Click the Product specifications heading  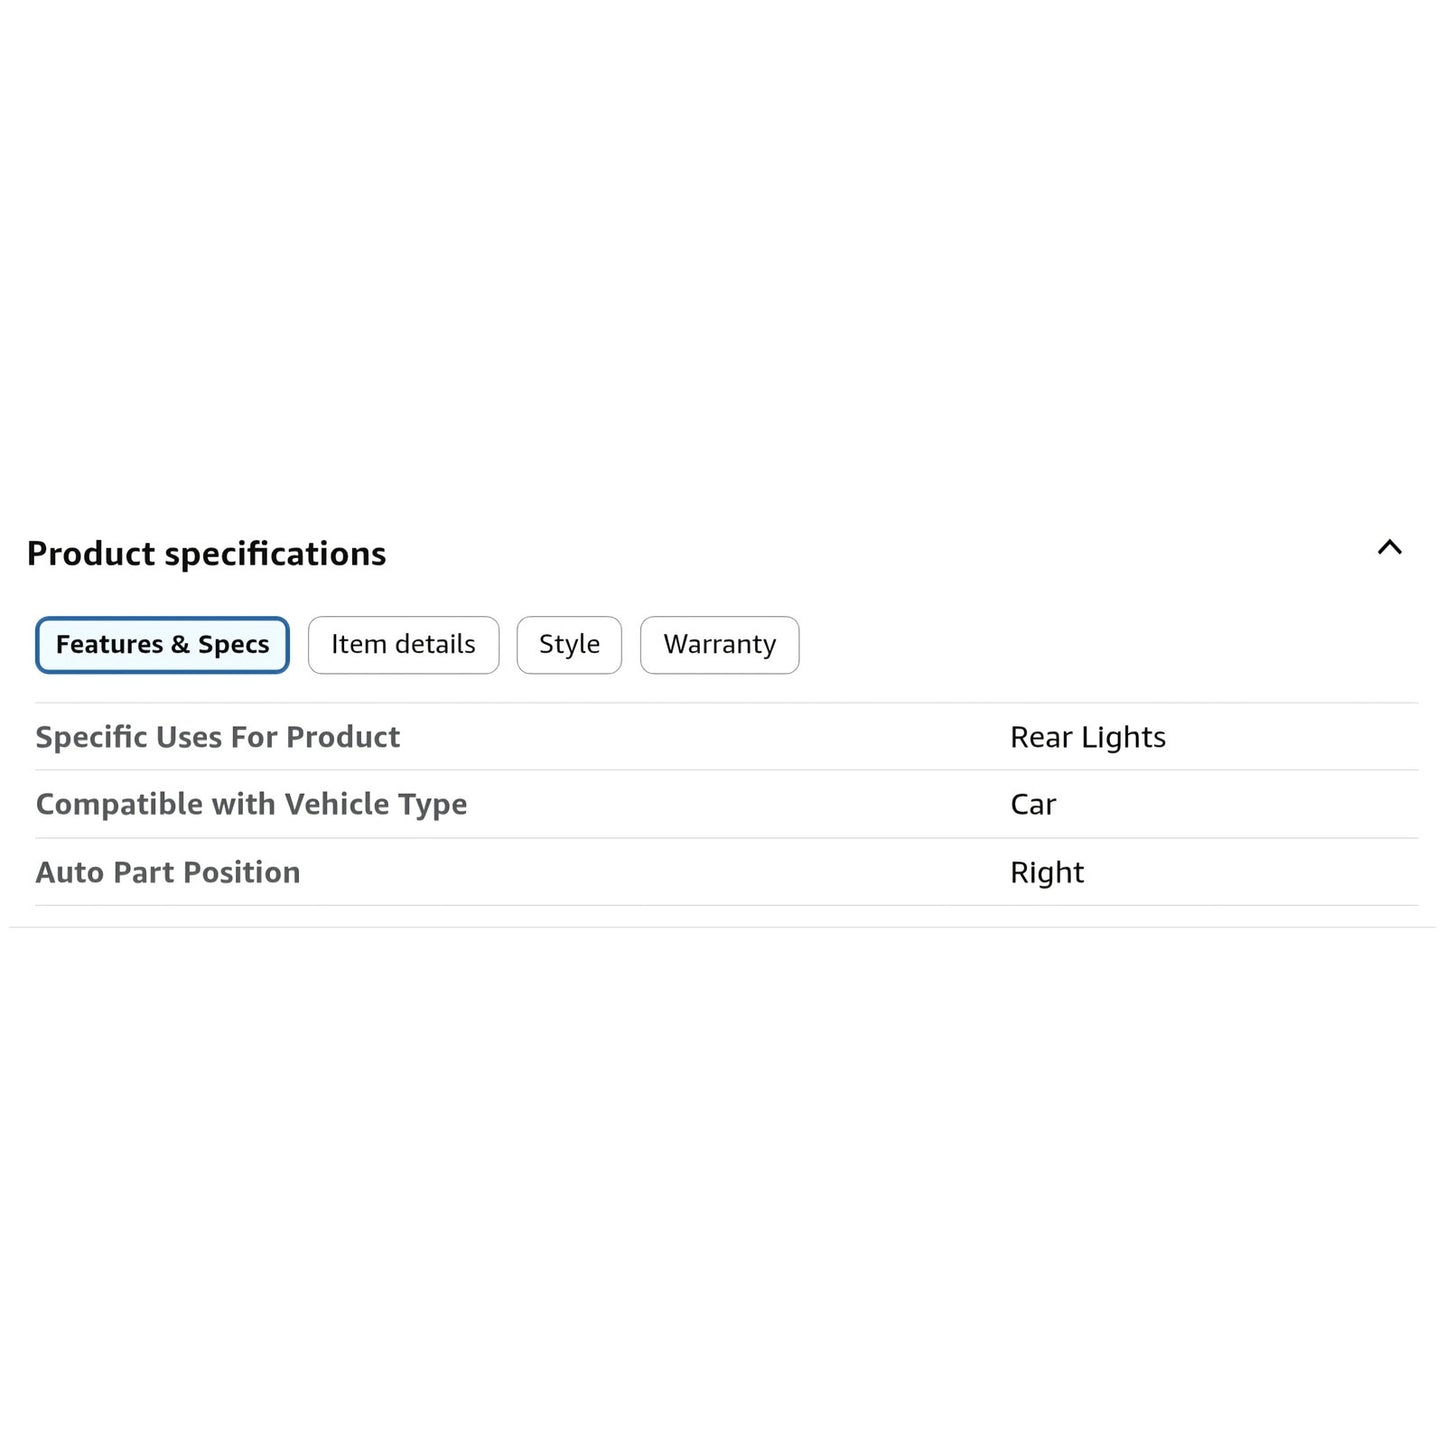click(x=206, y=554)
